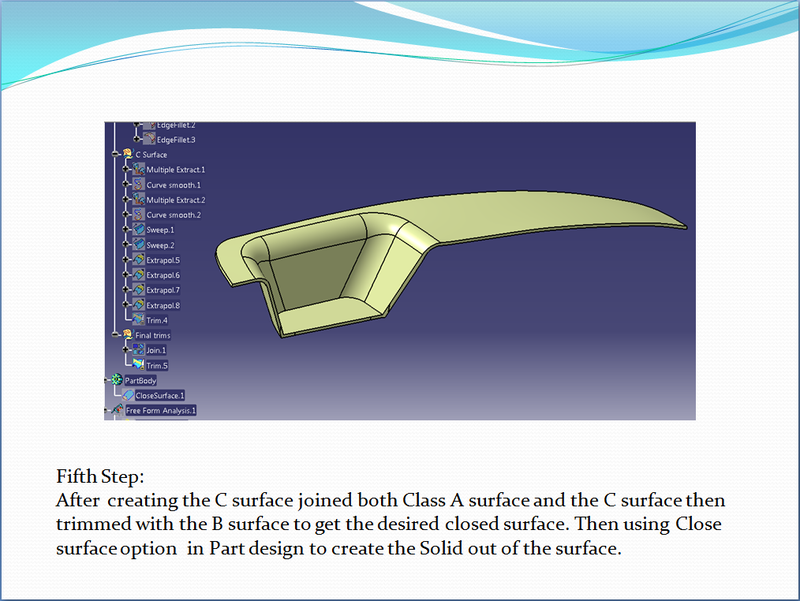Click the CloseSurface.1 feature icon
The image size is (800, 601).
click(x=129, y=394)
